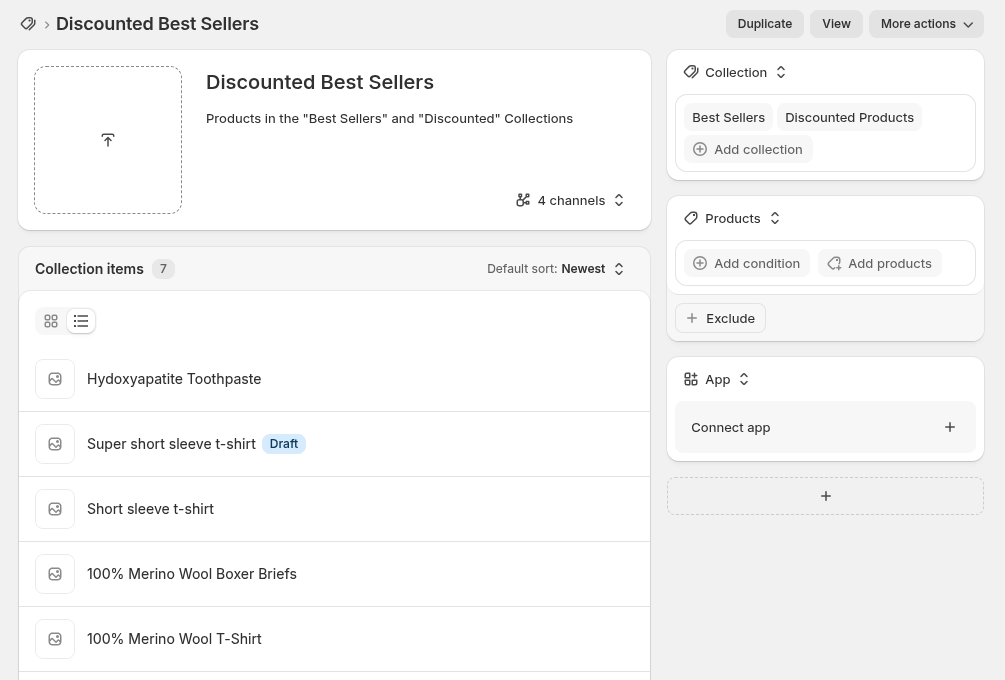Open Super short sleeve t-shirt product
Image resolution: width=1005 pixels, height=680 pixels.
(171, 444)
